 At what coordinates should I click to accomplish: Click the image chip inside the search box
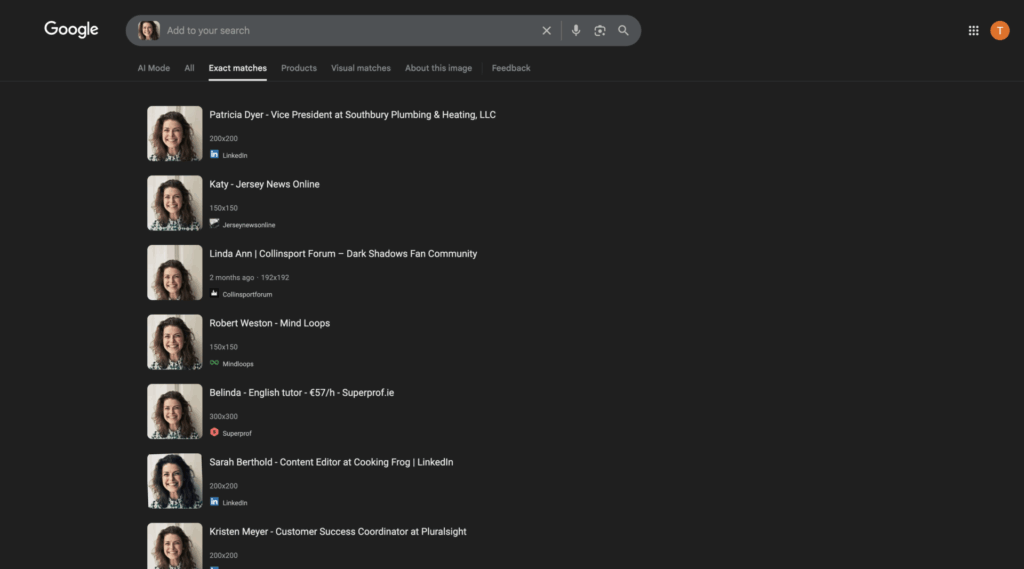[x=149, y=31]
